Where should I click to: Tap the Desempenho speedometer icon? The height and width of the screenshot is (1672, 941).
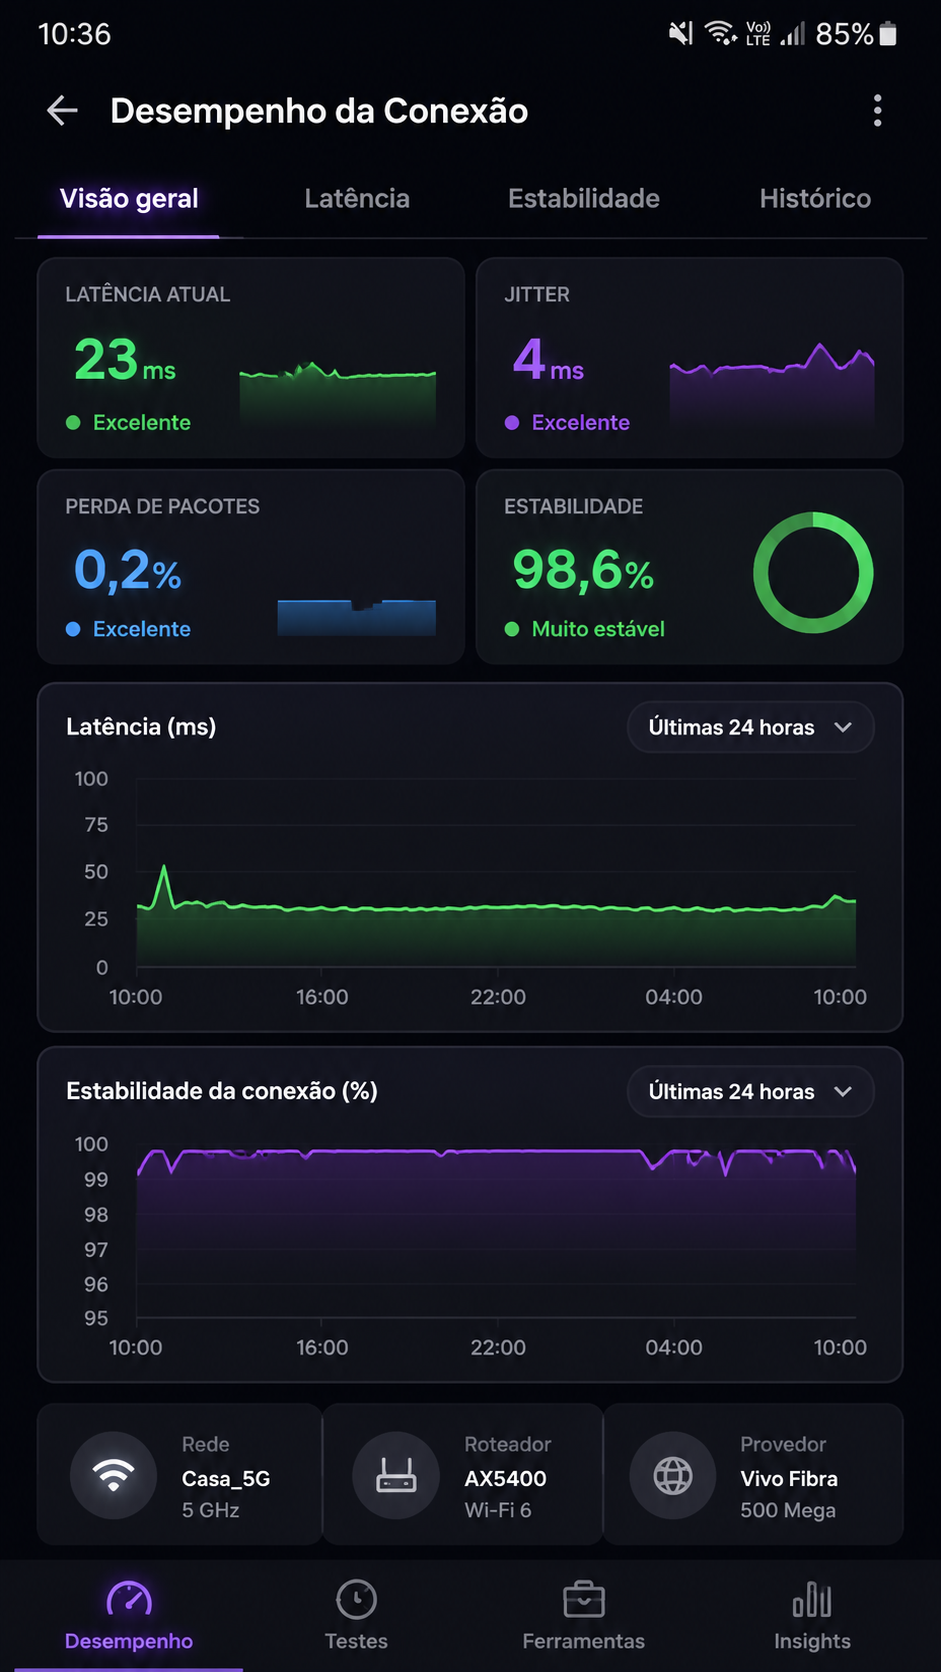[129, 1599]
